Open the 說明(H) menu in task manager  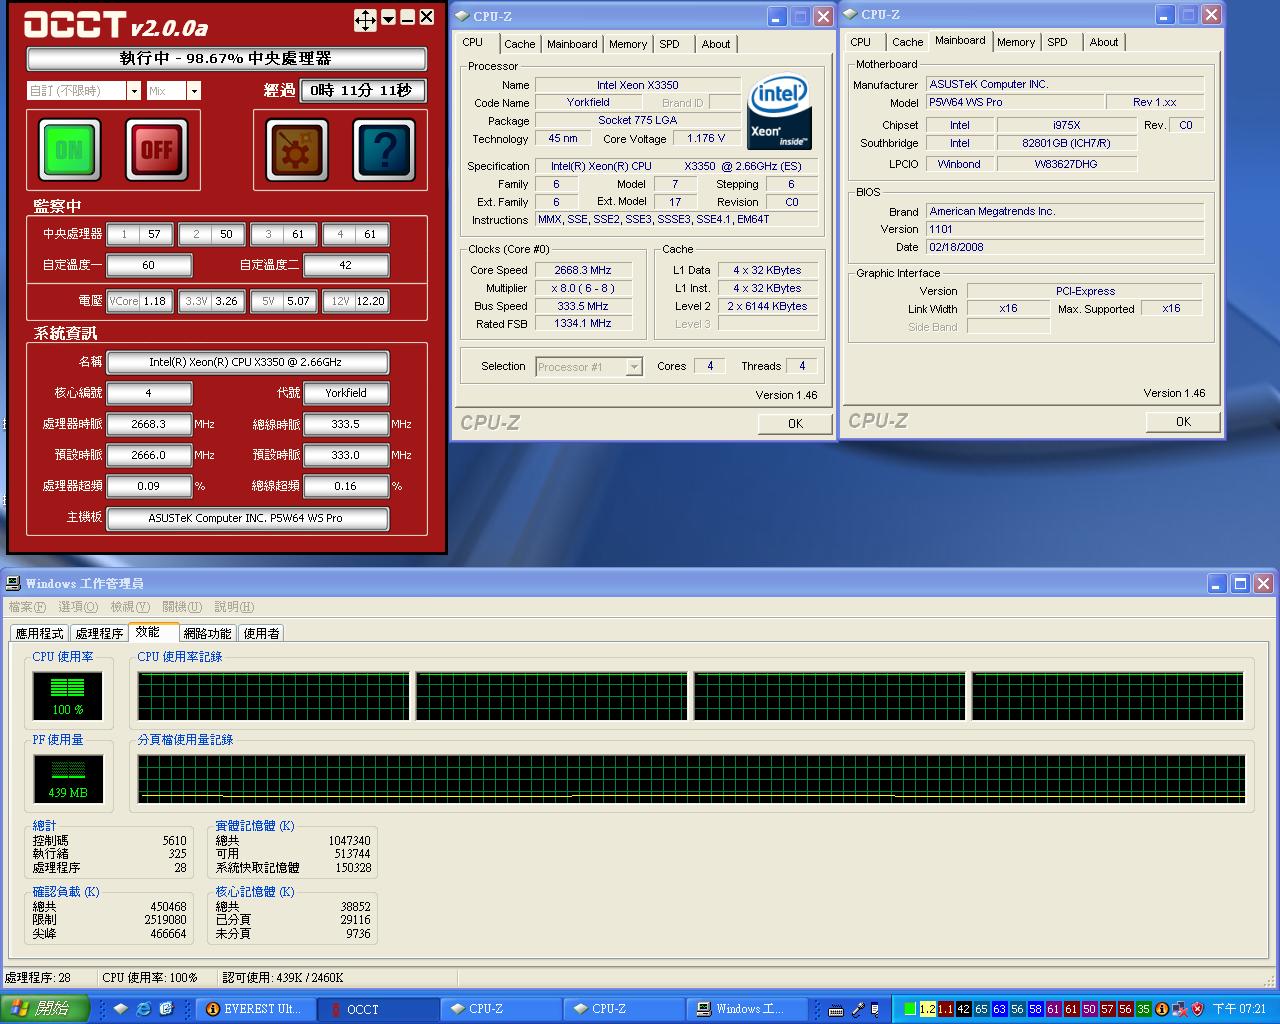point(234,607)
